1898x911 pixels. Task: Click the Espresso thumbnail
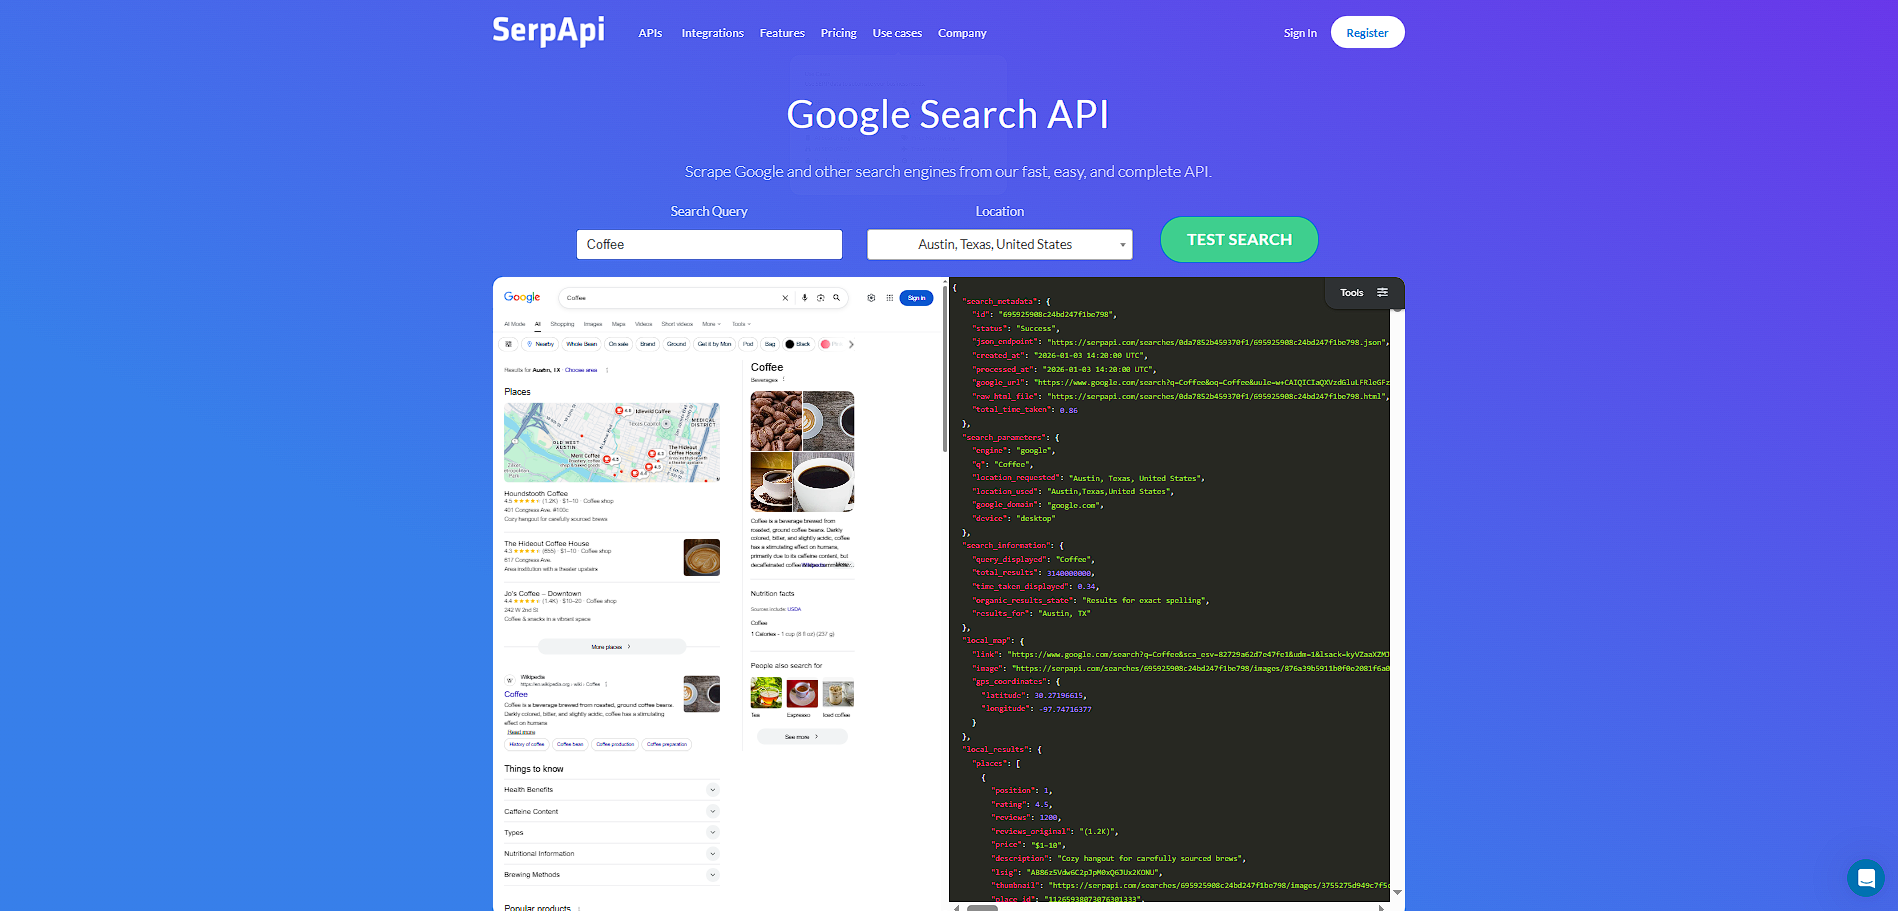(x=802, y=692)
